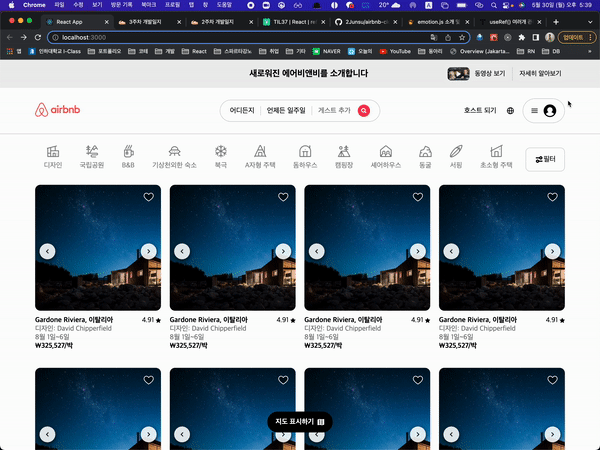The image size is (600, 450).
Task: Click 호스트 되기 link
Action: click(480, 110)
